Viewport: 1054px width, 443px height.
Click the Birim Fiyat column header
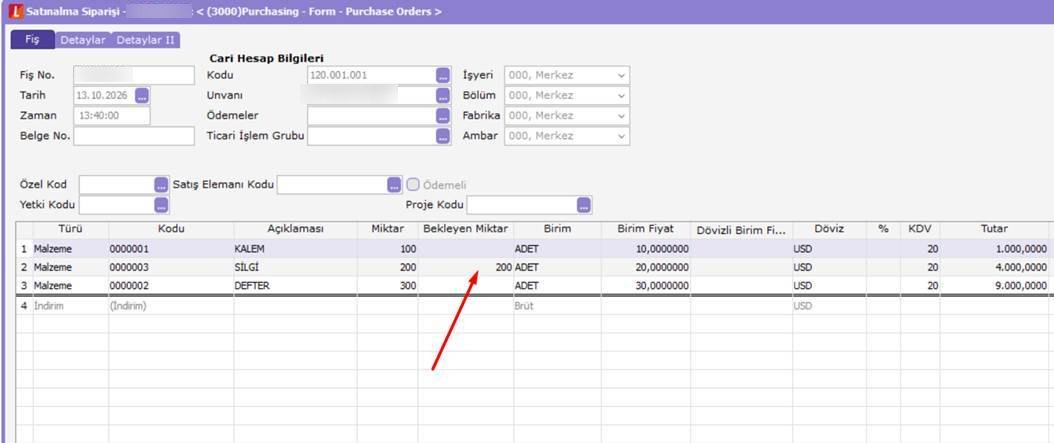pyautogui.click(x=645, y=229)
